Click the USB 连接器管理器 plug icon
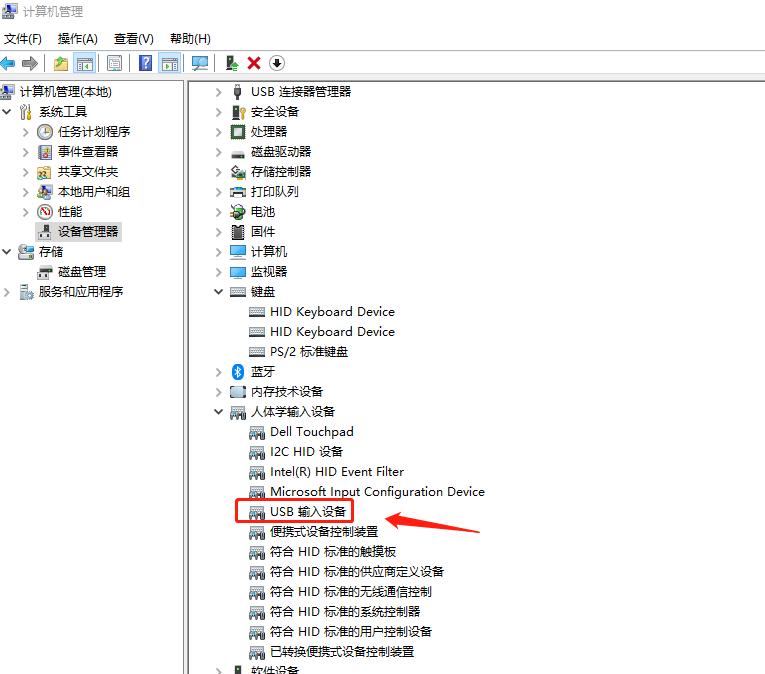Viewport: 765px width, 674px height. (238, 92)
